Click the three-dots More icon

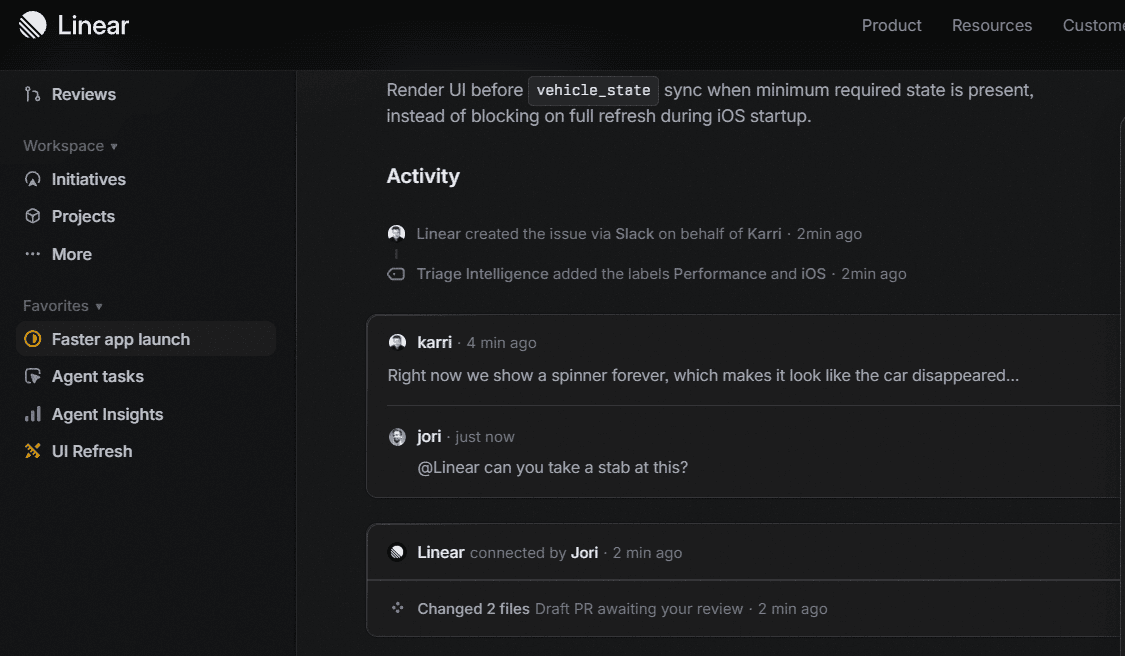tap(32, 254)
